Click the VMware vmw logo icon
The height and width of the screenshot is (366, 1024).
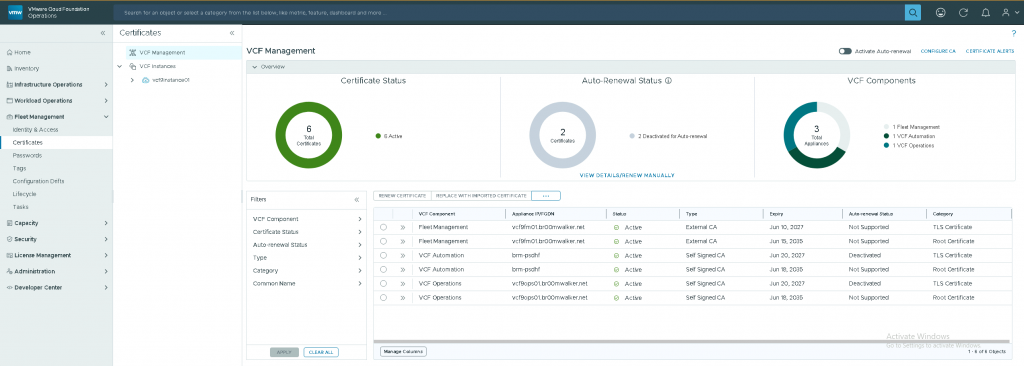click(15, 12)
